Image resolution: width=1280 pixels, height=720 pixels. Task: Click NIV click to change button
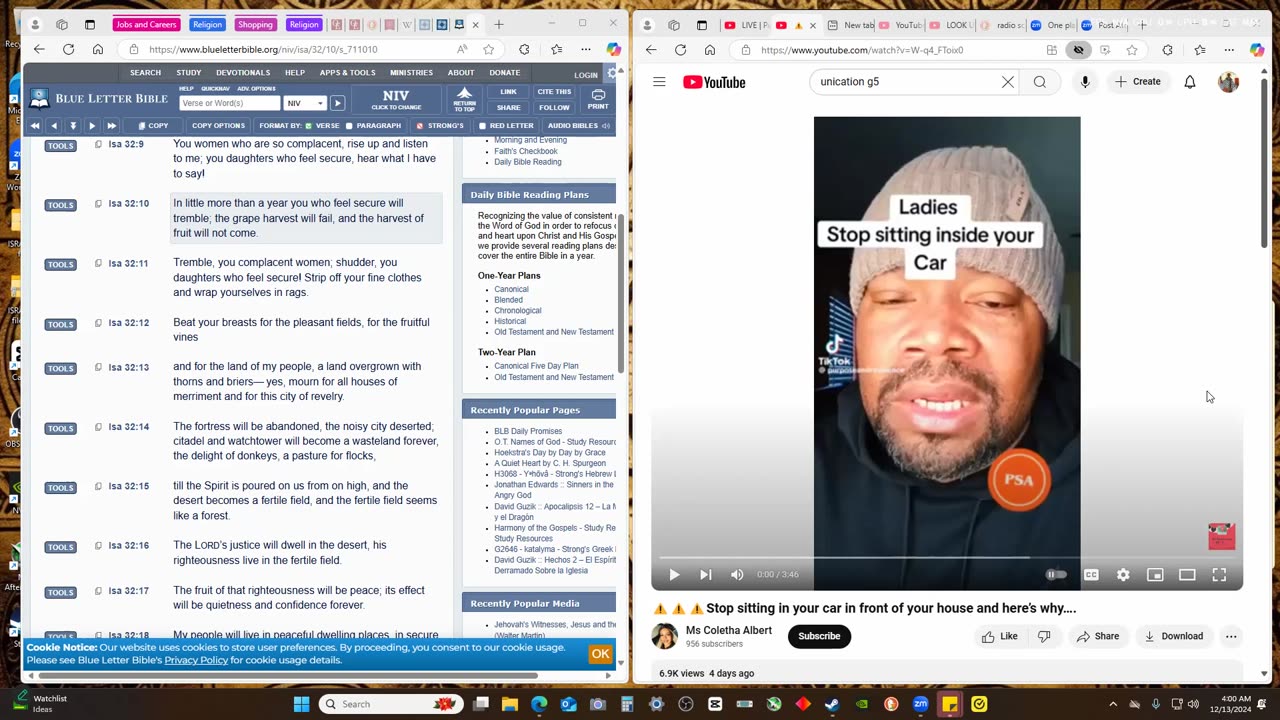point(396,99)
